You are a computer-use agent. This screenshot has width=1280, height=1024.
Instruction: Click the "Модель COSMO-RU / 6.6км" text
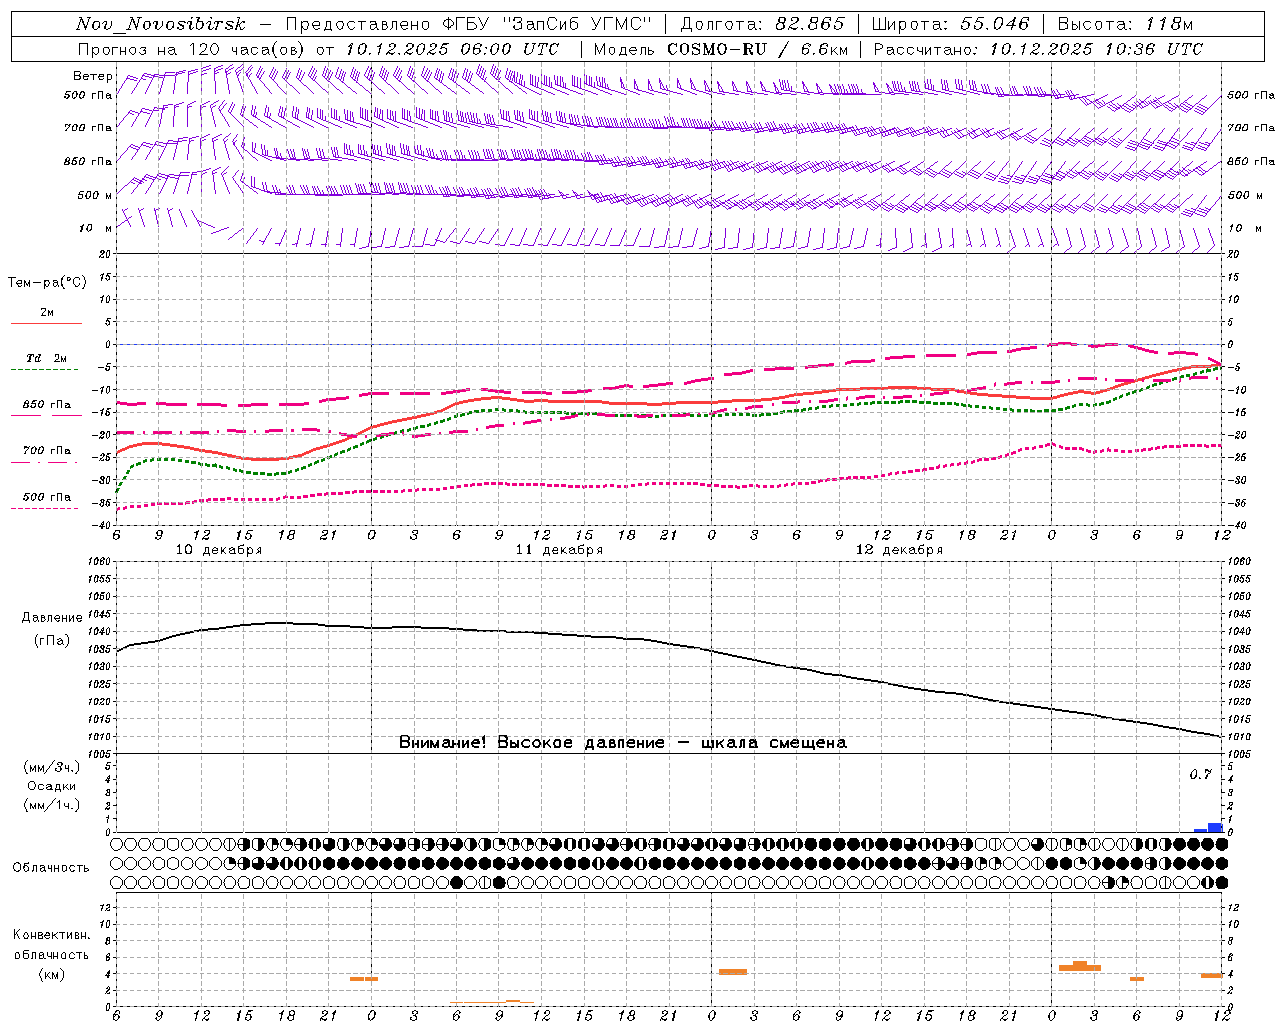[x=721, y=49]
